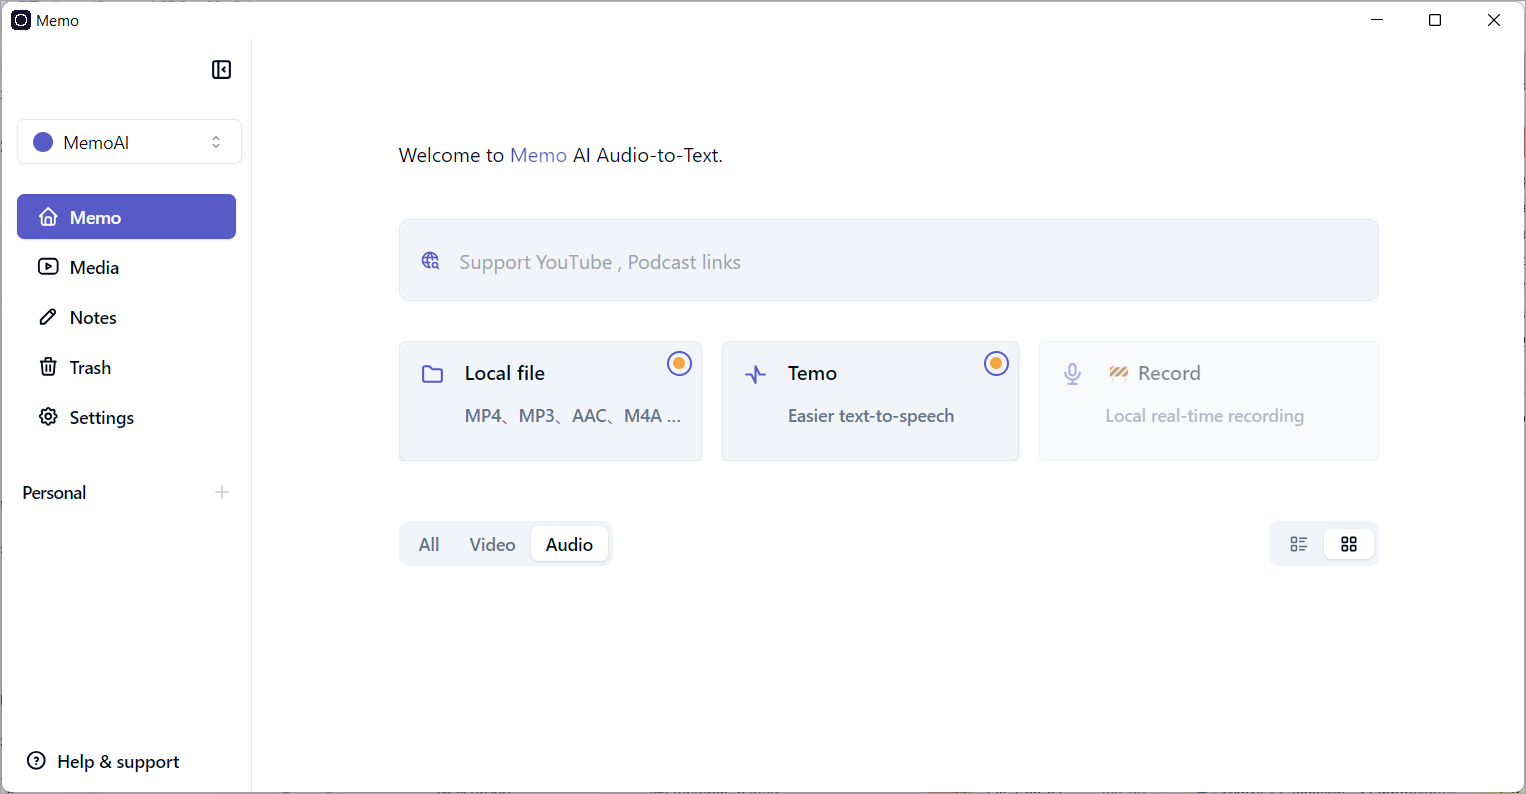Screen dimensions: 1526x794
Task: Maximize the Memo window
Action: [1435, 20]
